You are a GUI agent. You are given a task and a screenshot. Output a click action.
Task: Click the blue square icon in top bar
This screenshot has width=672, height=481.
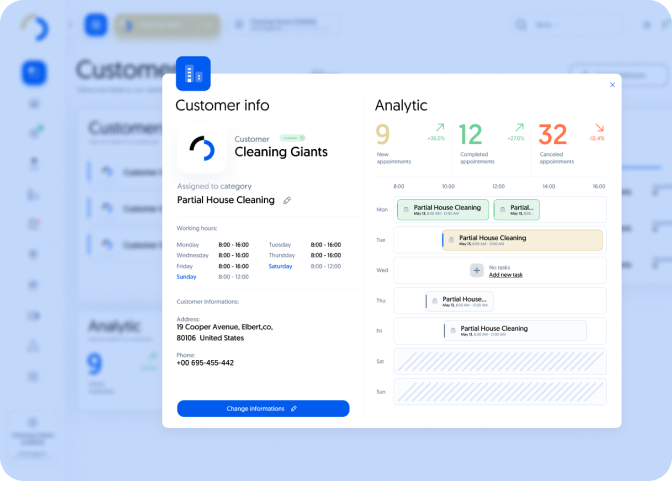click(x=95, y=25)
